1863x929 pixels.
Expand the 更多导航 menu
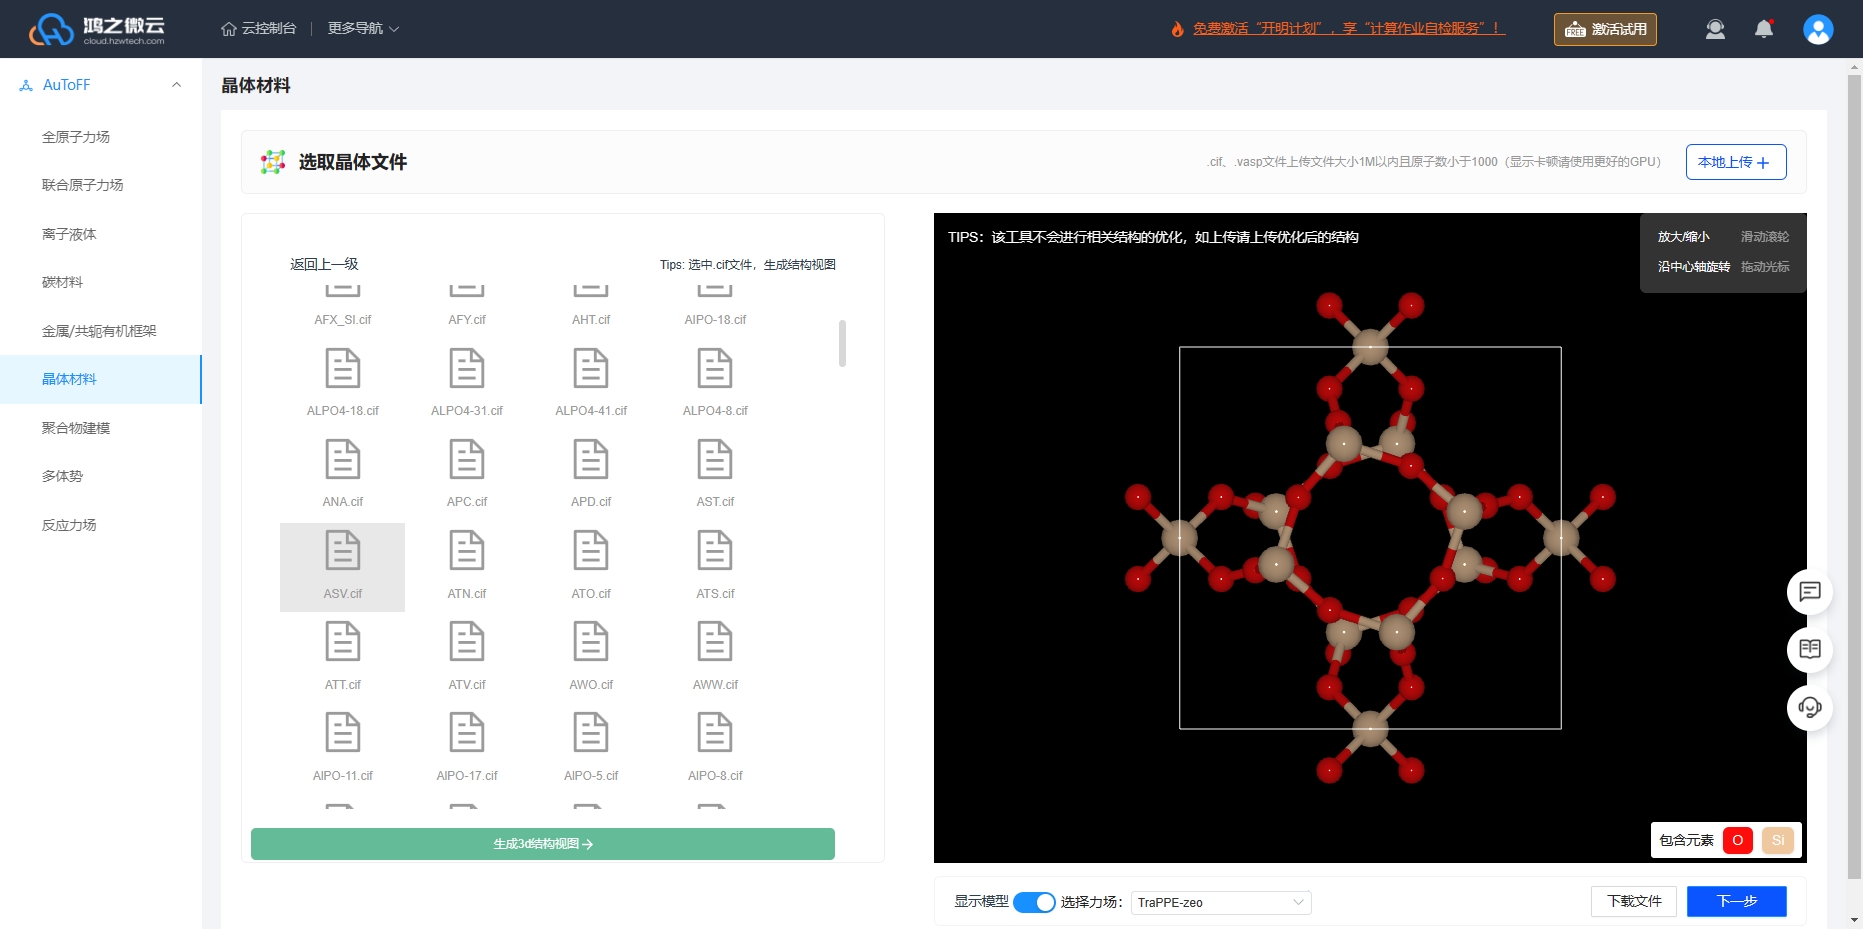363,29
